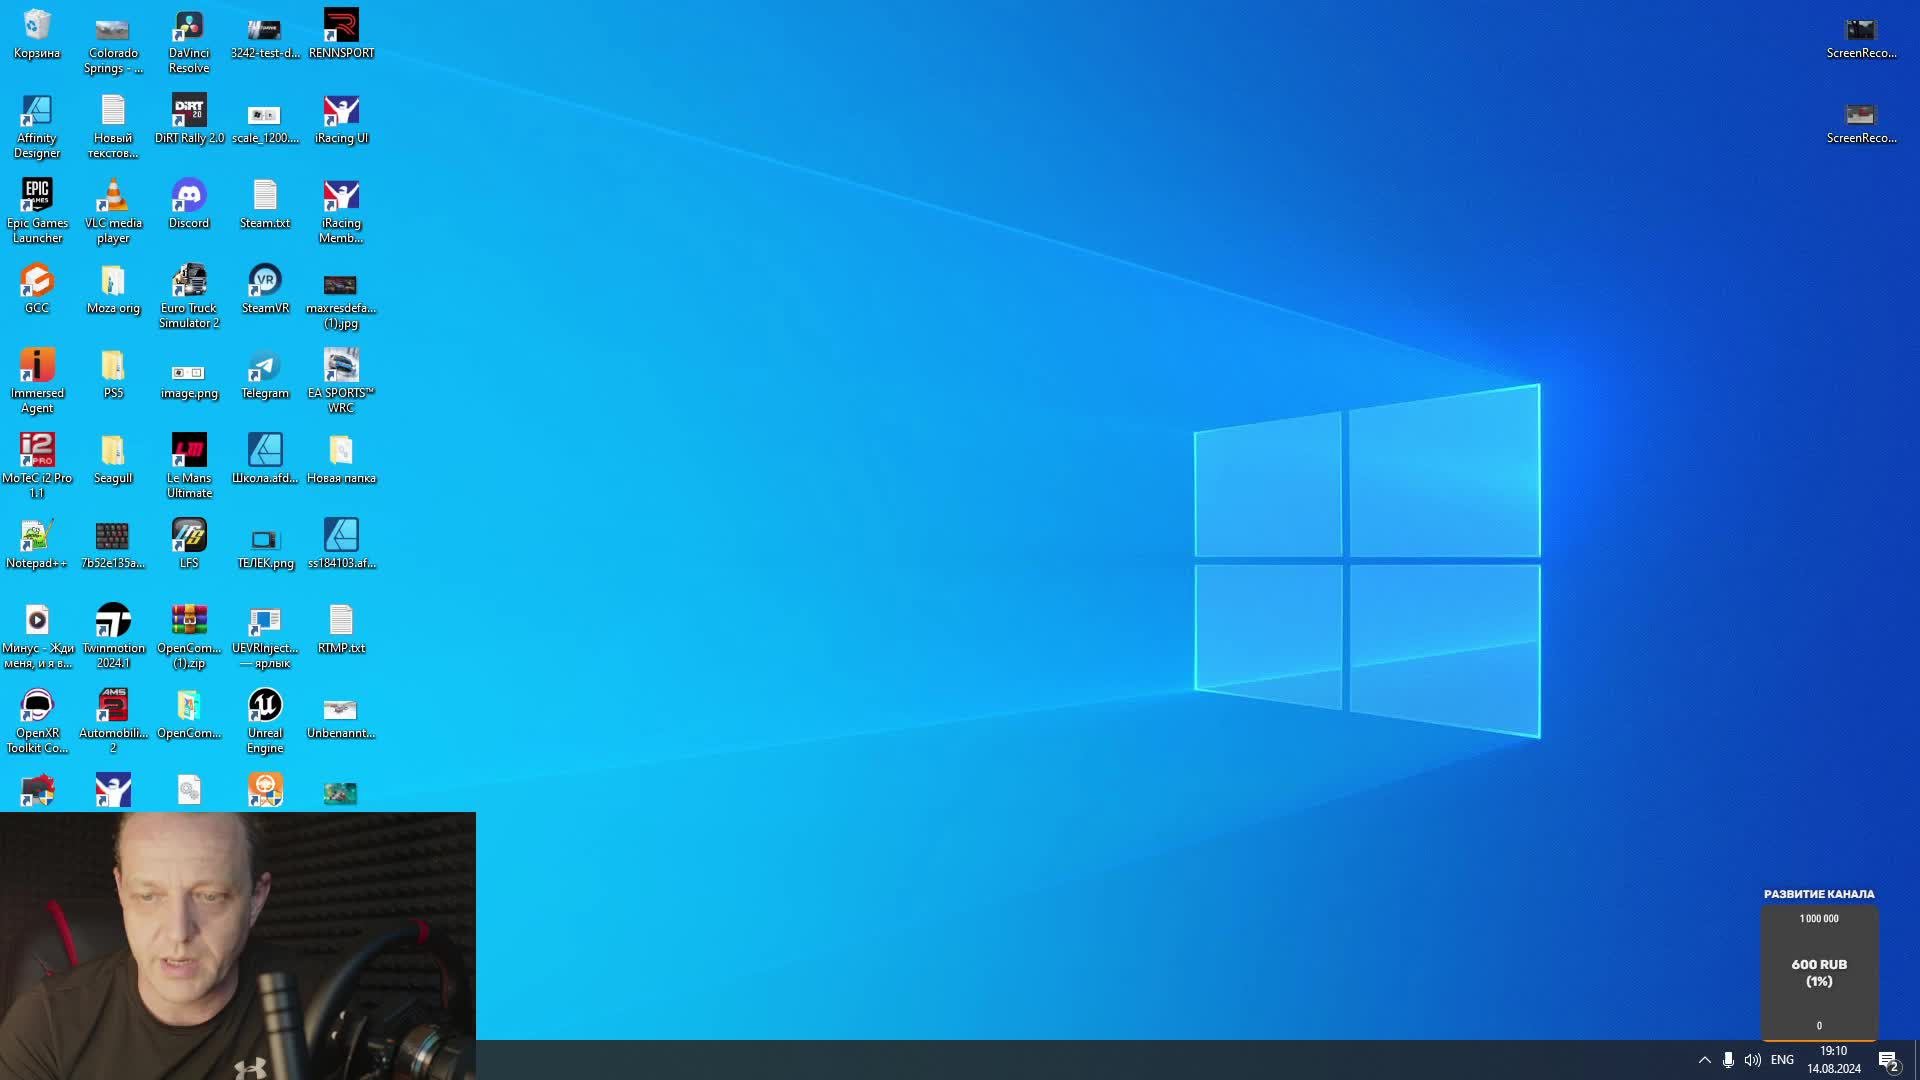Viewport: 1920px width, 1080px height.
Task: Click the Discord desktop shortcut
Action: (189, 197)
